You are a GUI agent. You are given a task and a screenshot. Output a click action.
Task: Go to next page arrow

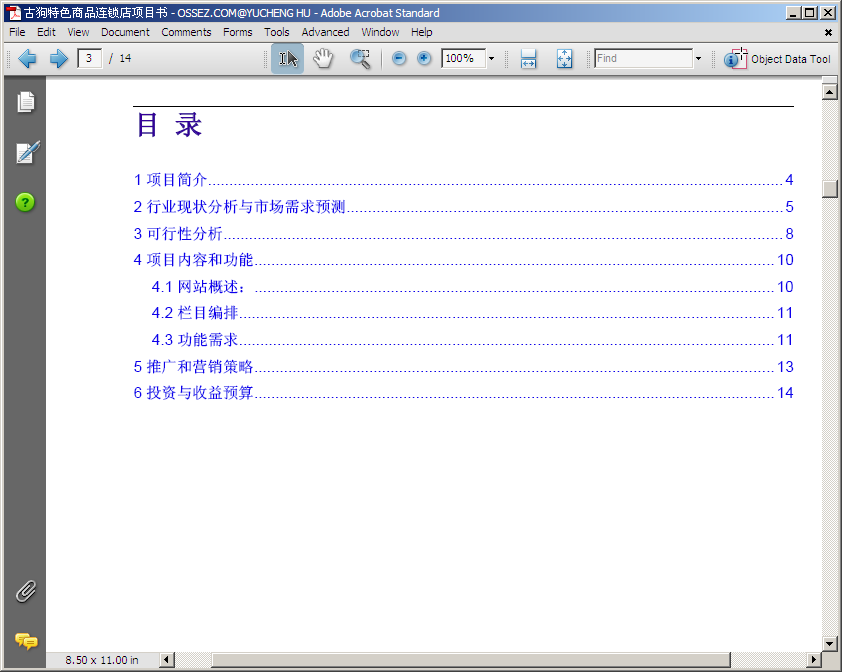tap(58, 59)
